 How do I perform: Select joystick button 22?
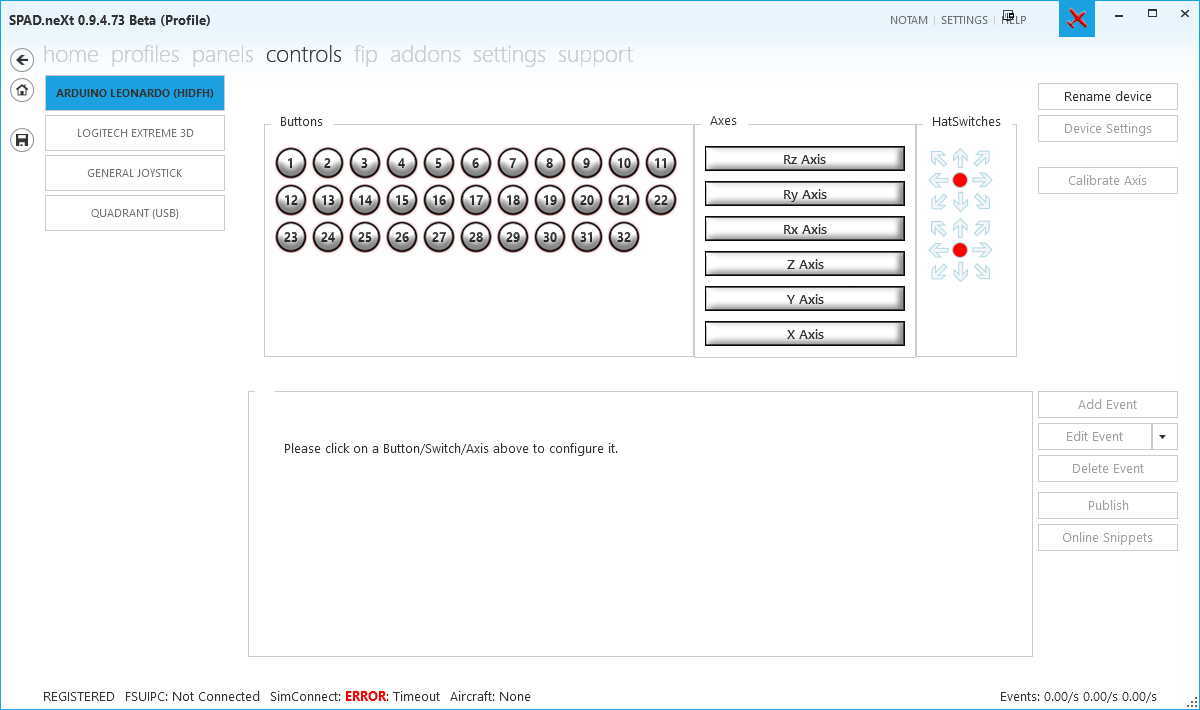pos(661,200)
